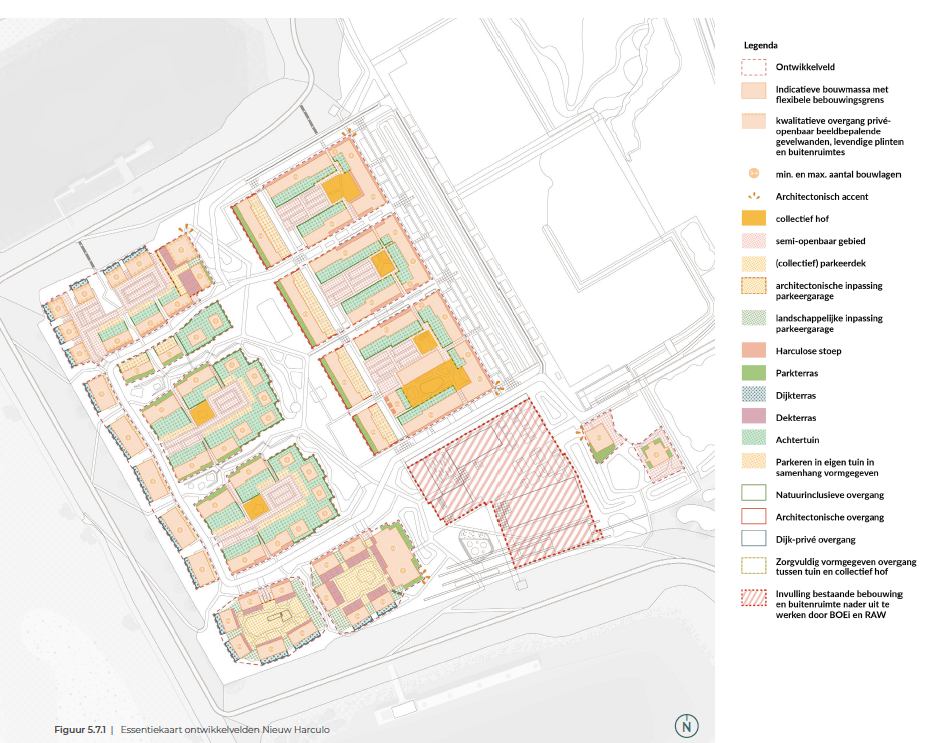936x743 pixels.
Task: Click the Indicatieve bouwmassa legend swatch
Action: (x=753, y=91)
